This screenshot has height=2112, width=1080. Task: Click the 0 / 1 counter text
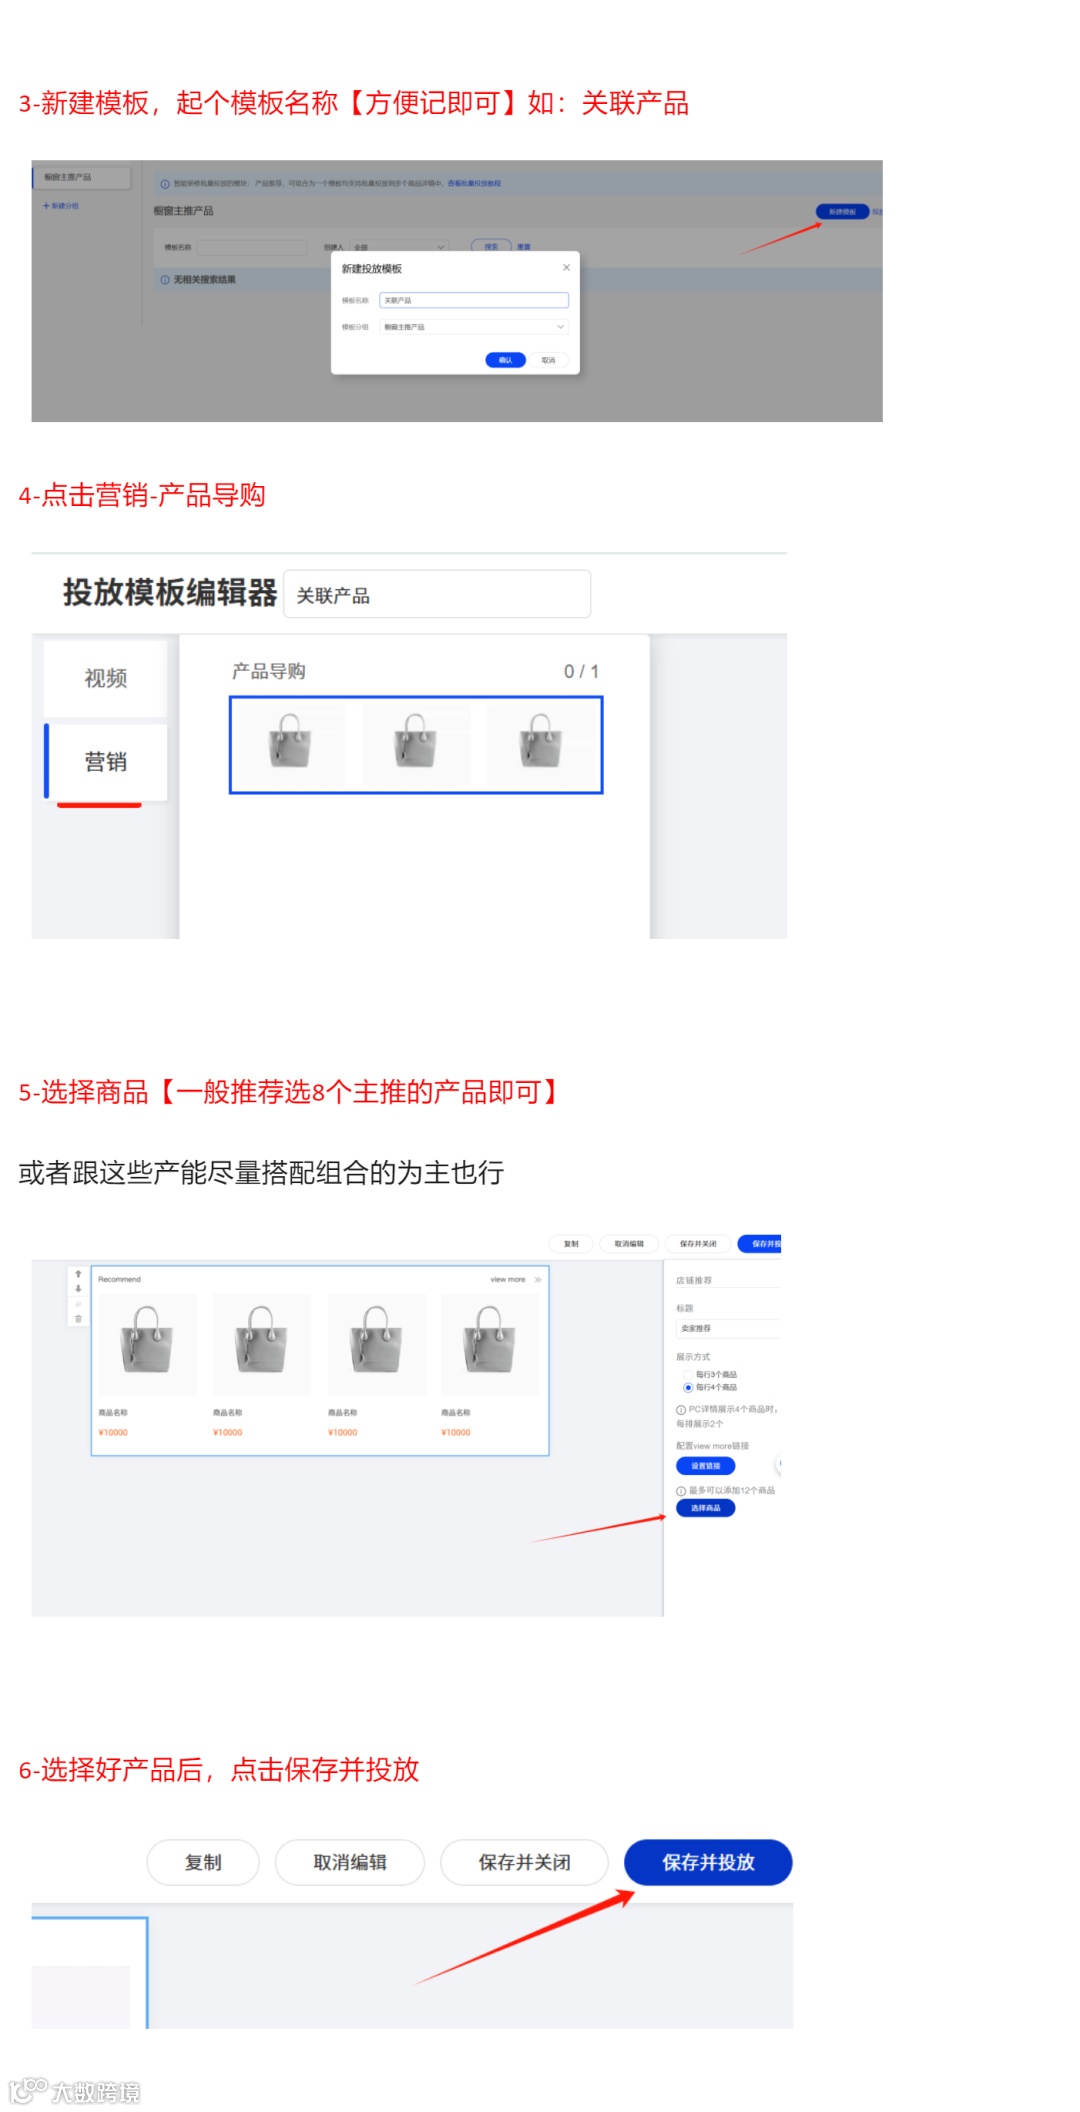pos(581,672)
